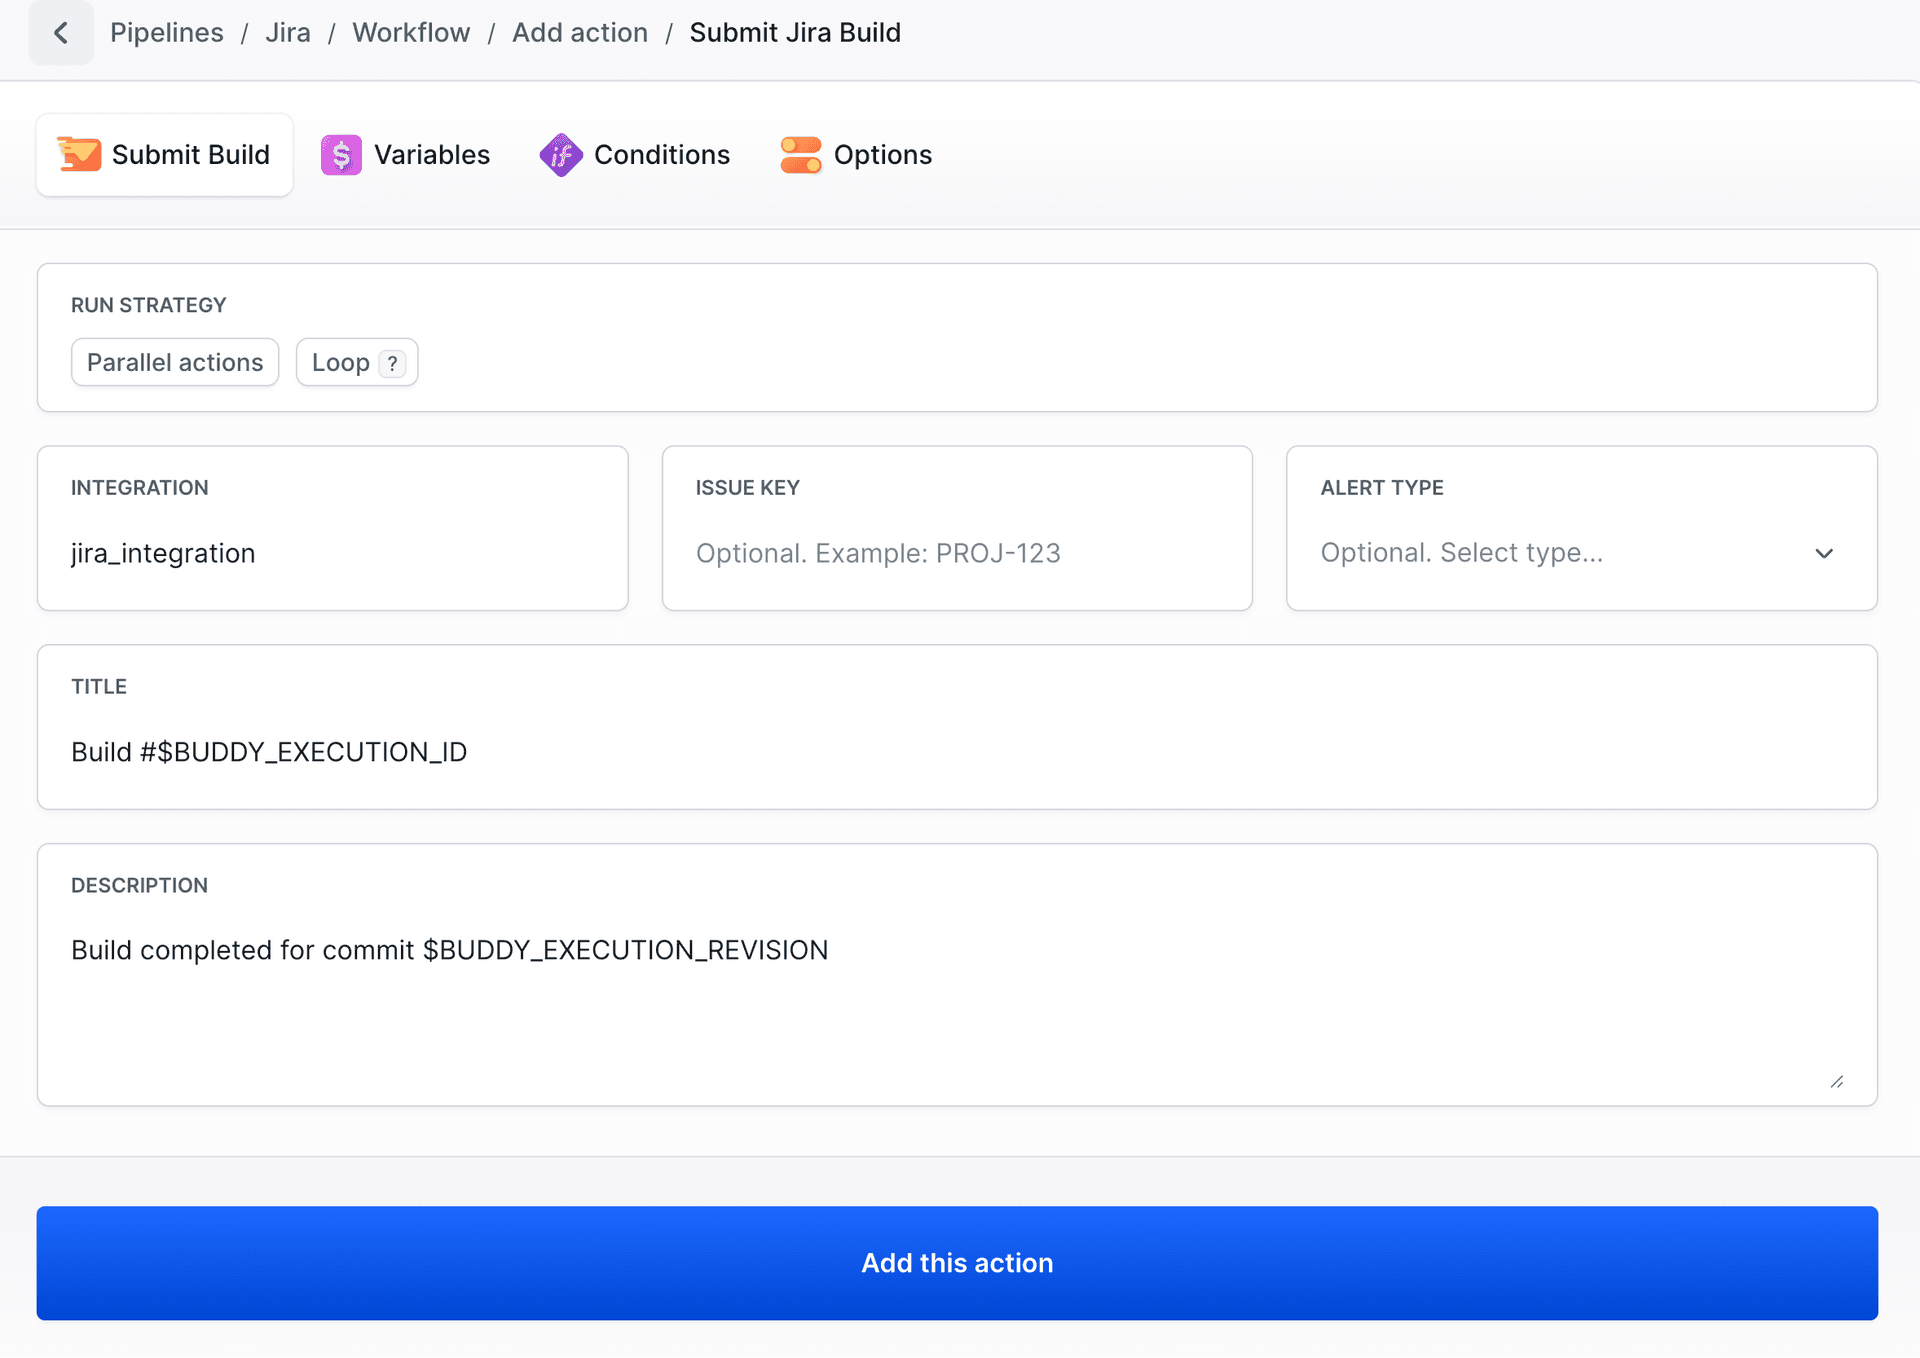Click the back arrow in the breadcrumb header
This screenshot has width=1920, height=1358.
pyautogui.click(x=60, y=32)
